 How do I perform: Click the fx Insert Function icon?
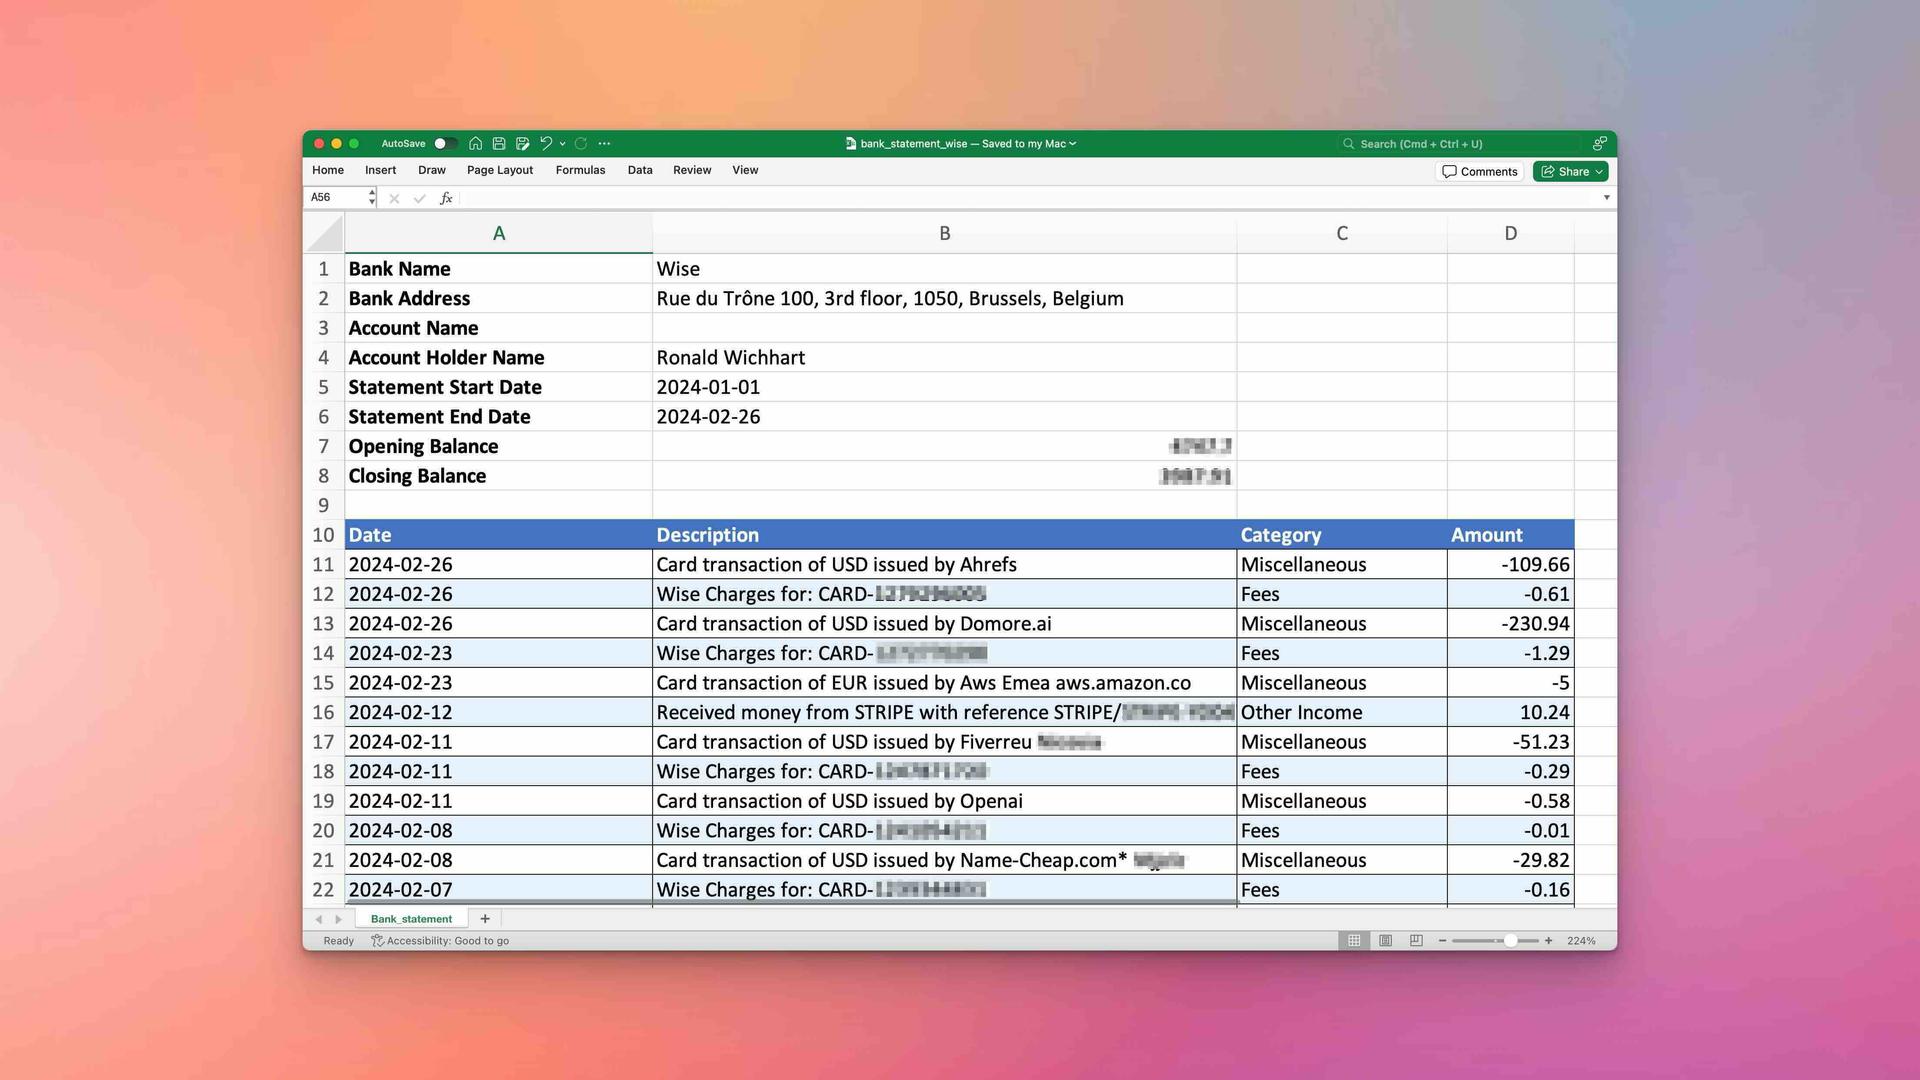coord(446,198)
